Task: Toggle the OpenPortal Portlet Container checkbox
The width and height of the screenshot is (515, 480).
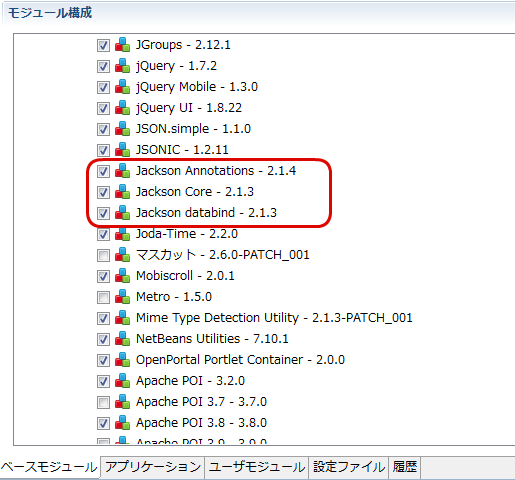Action: tap(103, 361)
